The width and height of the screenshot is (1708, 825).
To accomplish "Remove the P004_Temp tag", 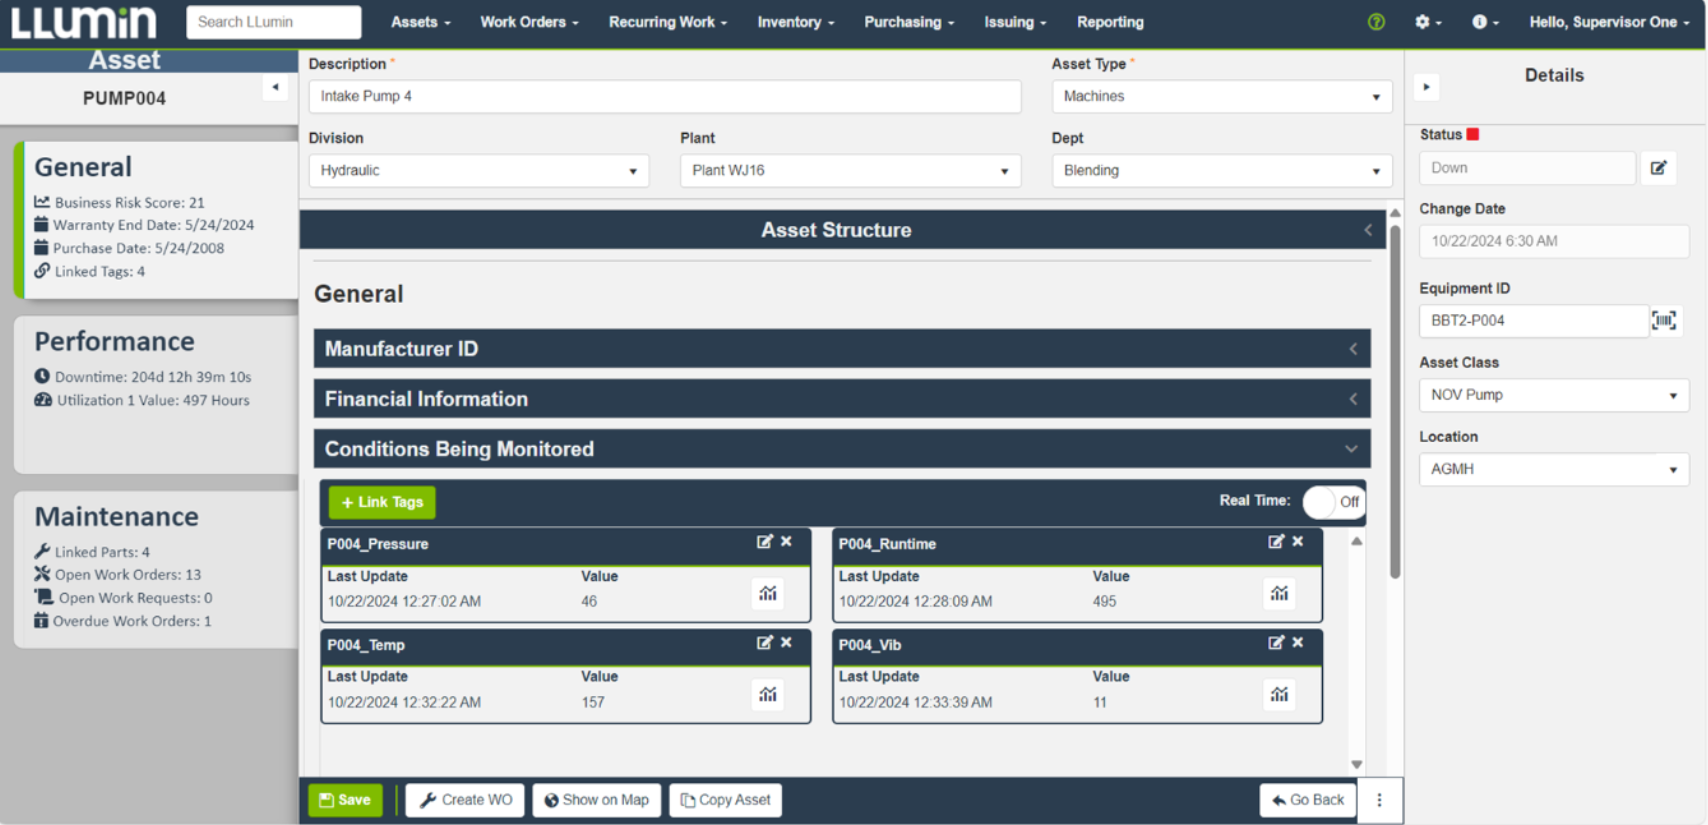I will (x=787, y=643).
